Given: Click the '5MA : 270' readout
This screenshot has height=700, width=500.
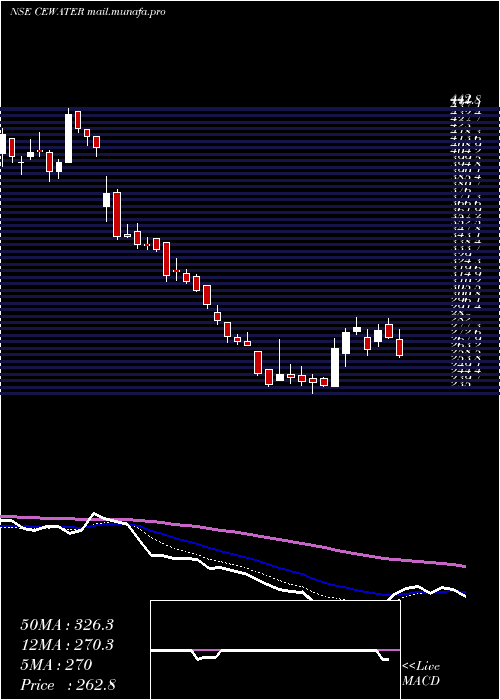Looking at the screenshot, I should coord(56,665).
